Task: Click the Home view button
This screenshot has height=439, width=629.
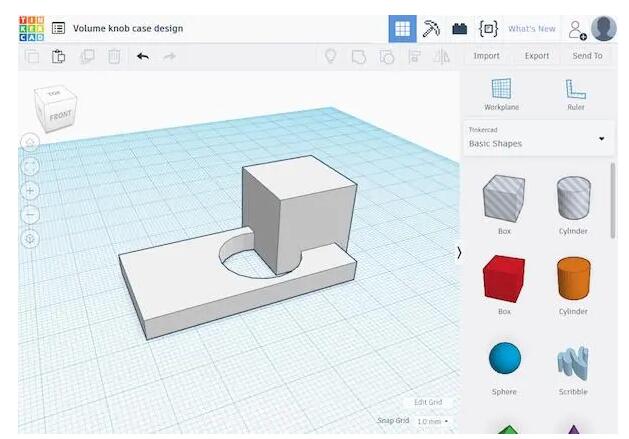Action: click(30, 142)
